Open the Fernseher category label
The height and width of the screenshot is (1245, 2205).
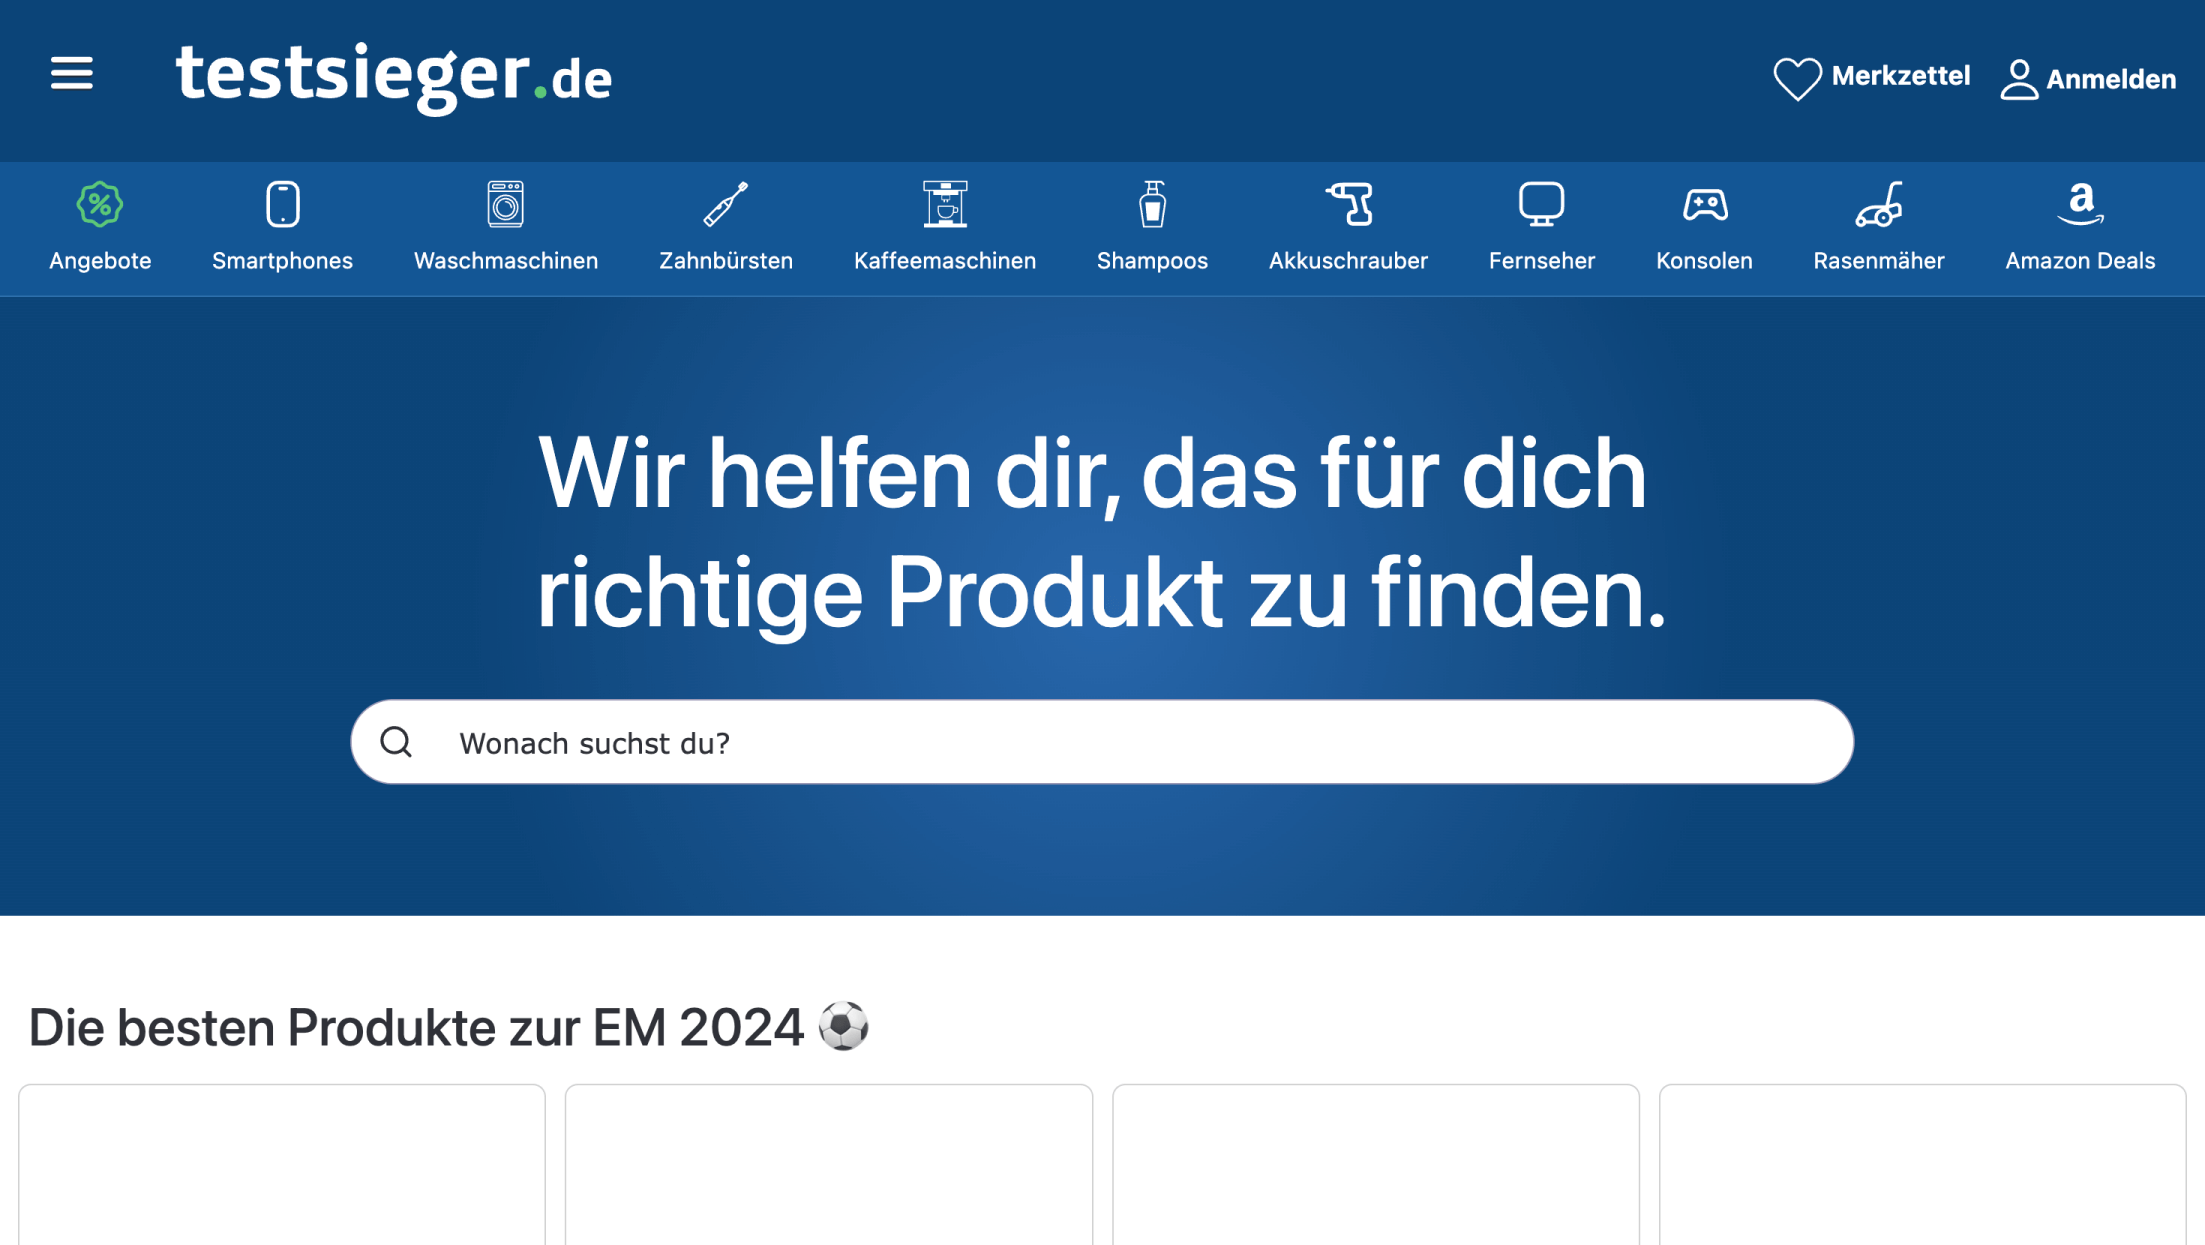click(1542, 261)
